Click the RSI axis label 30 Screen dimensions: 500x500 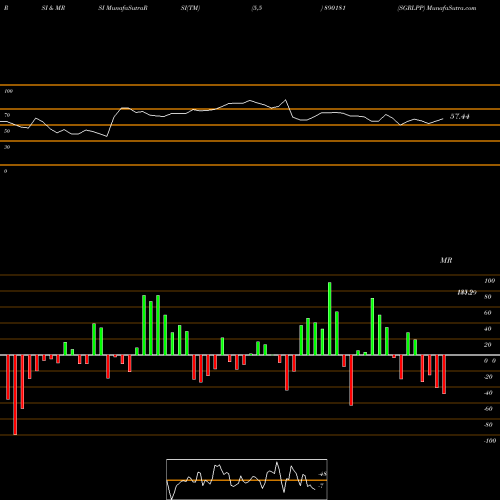(7, 147)
